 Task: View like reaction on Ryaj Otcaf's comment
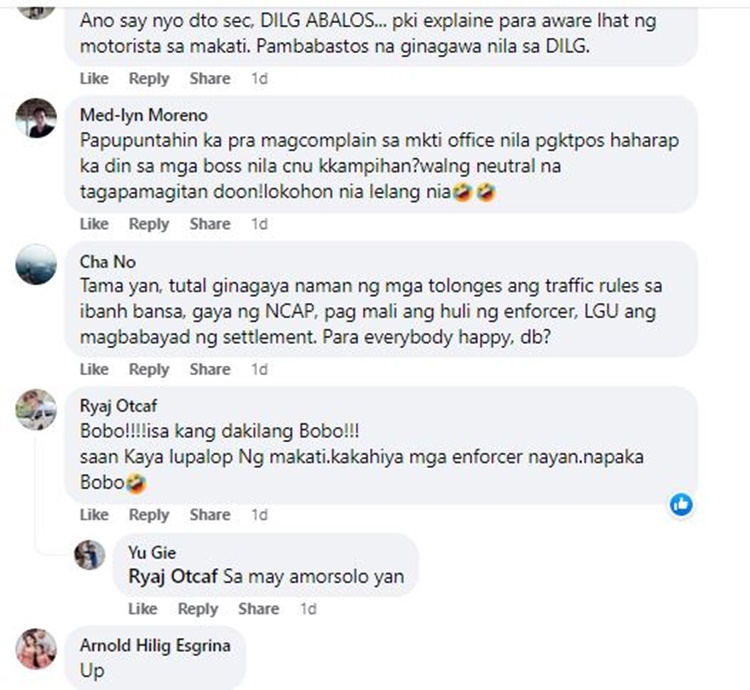pyautogui.click(x=681, y=504)
